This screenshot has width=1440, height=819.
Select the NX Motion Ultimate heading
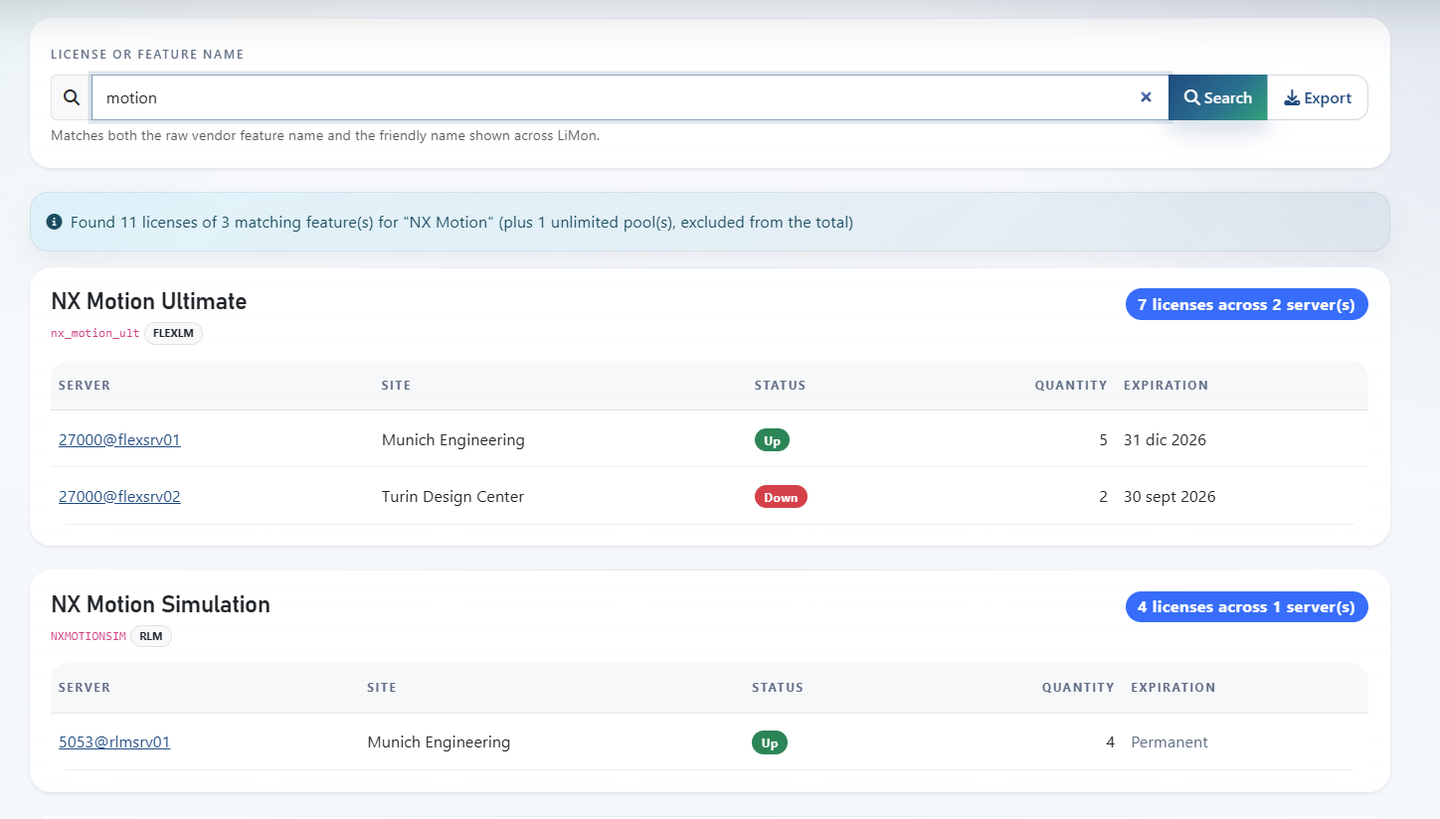click(149, 301)
